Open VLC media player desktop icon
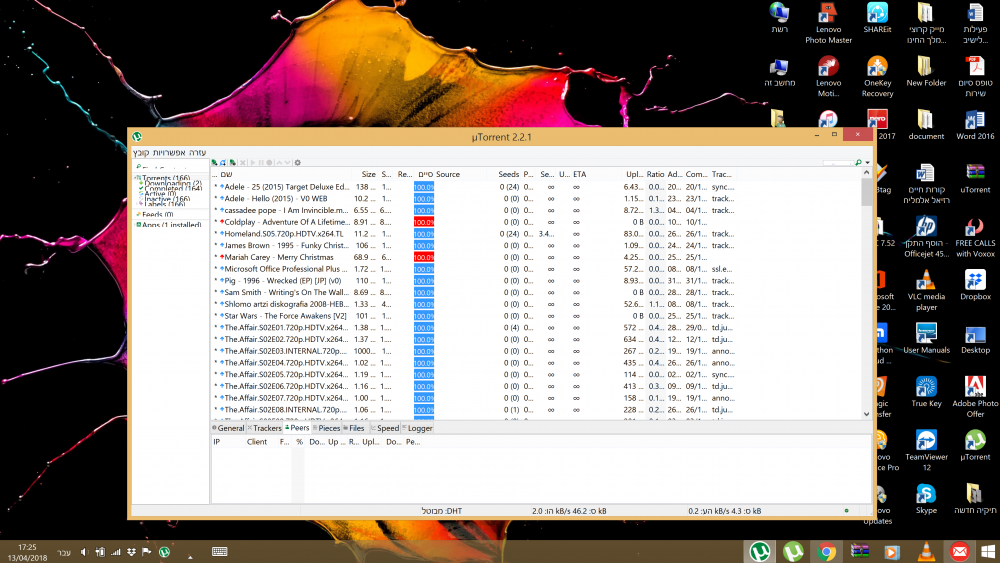Screen dimensions: 1000x563 926,291
